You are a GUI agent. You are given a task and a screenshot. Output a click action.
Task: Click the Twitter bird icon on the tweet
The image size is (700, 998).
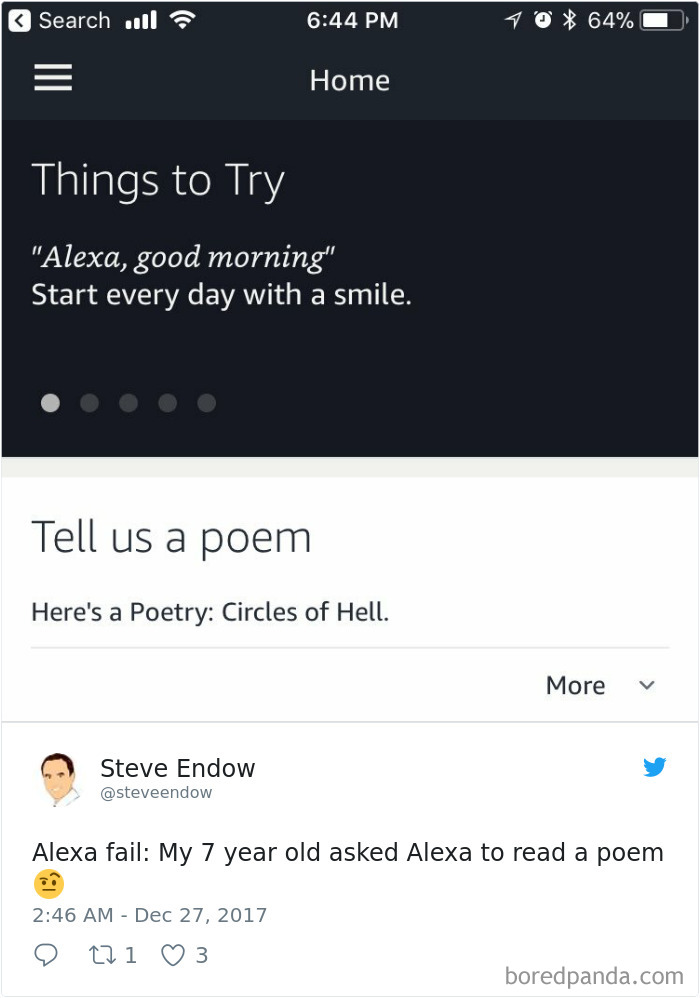(656, 767)
